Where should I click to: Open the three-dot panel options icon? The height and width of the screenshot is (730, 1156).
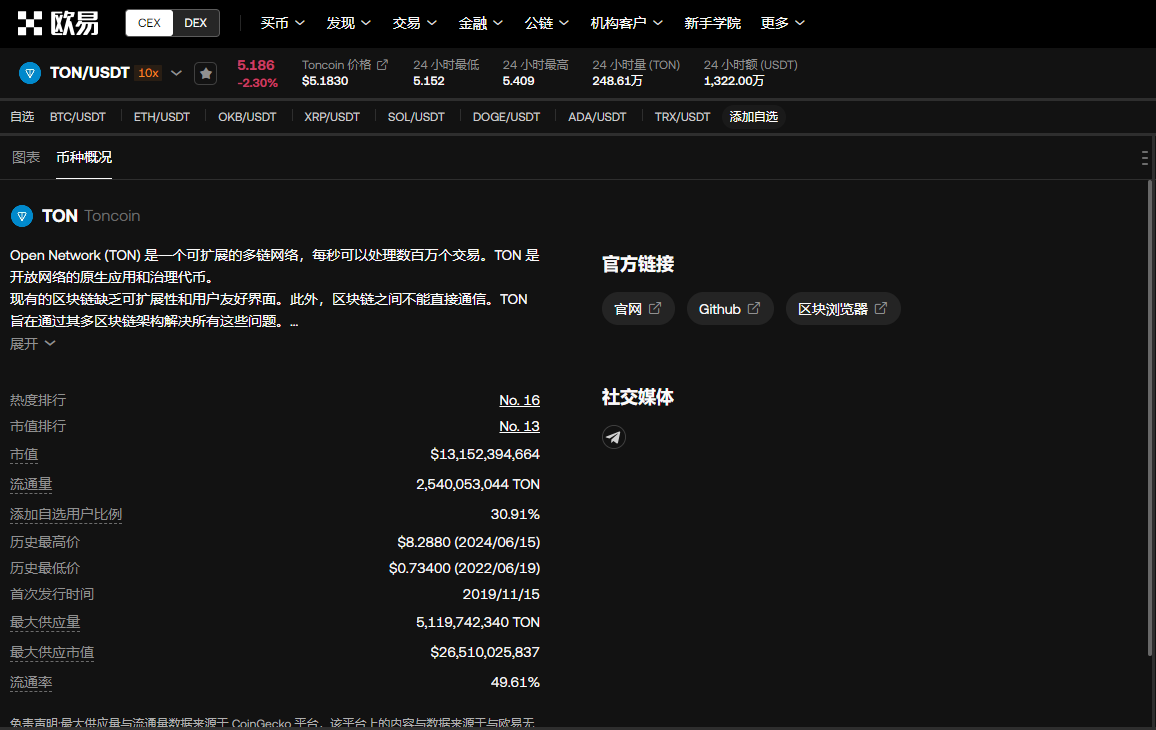[x=1144, y=158]
